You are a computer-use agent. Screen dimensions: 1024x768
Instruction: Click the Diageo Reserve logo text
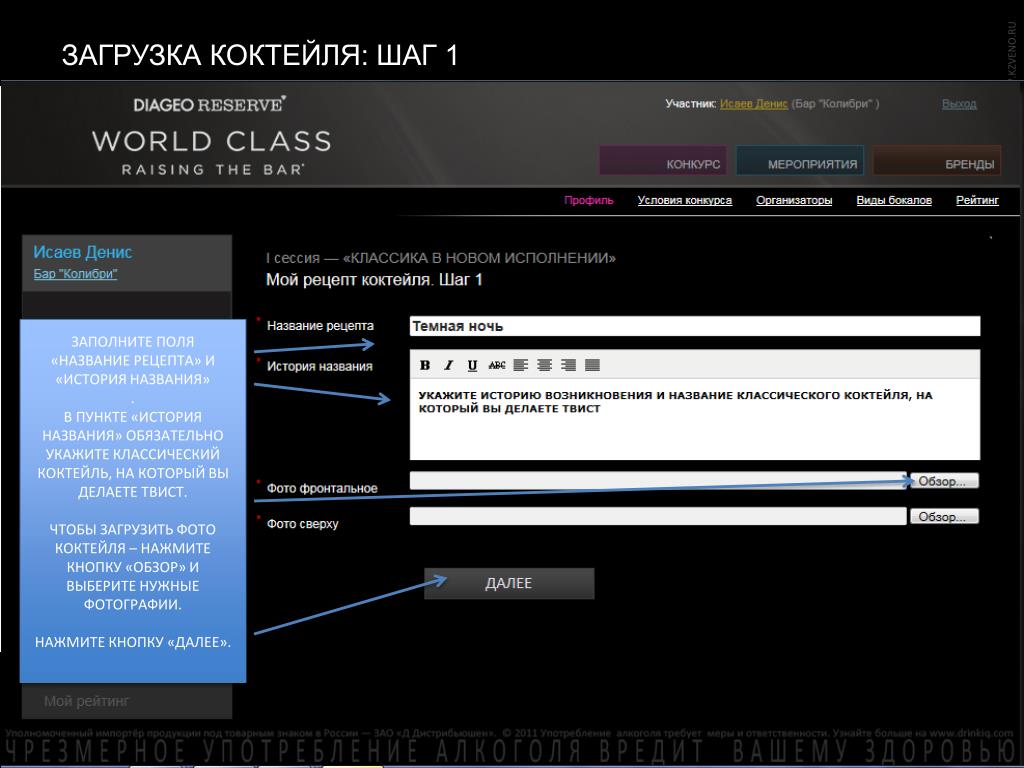(210, 104)
